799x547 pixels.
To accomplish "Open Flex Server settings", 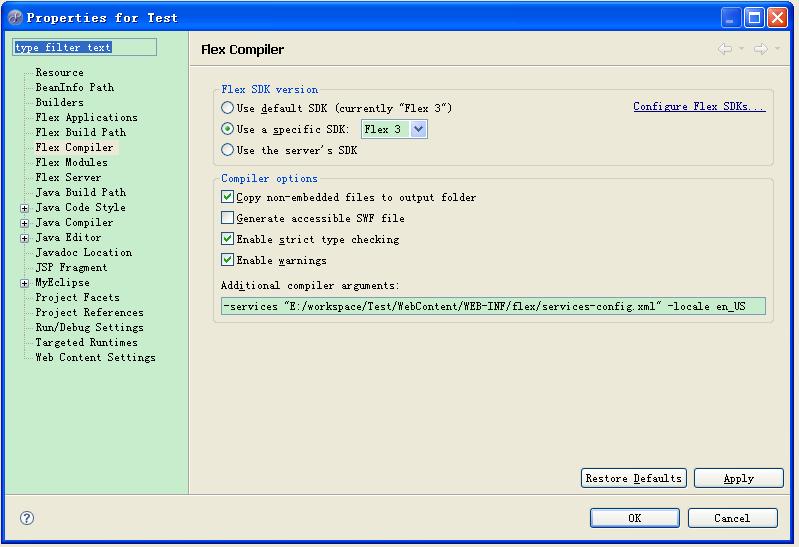I will pyautogui.click(x=68, y=177).
